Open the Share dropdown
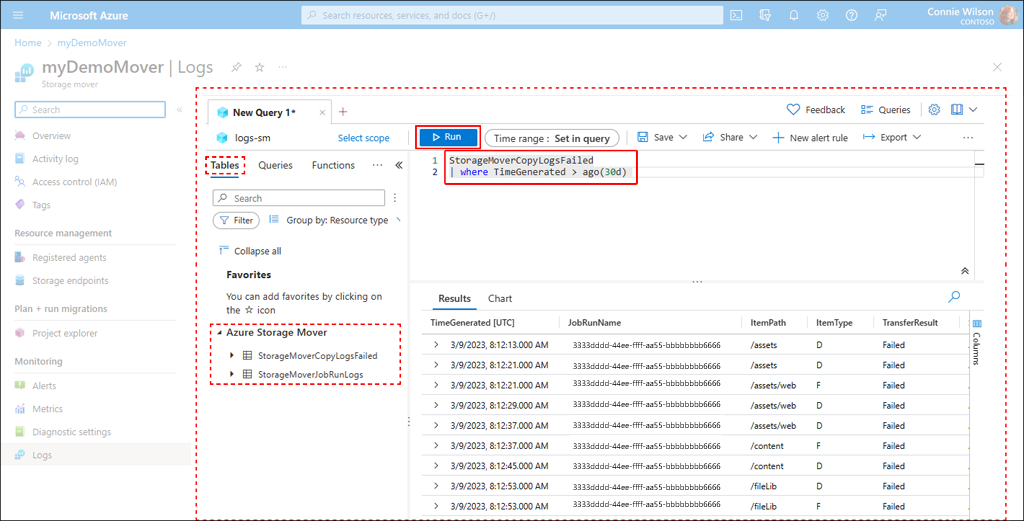Screen dimensions: 1024x521 point(729,137)
